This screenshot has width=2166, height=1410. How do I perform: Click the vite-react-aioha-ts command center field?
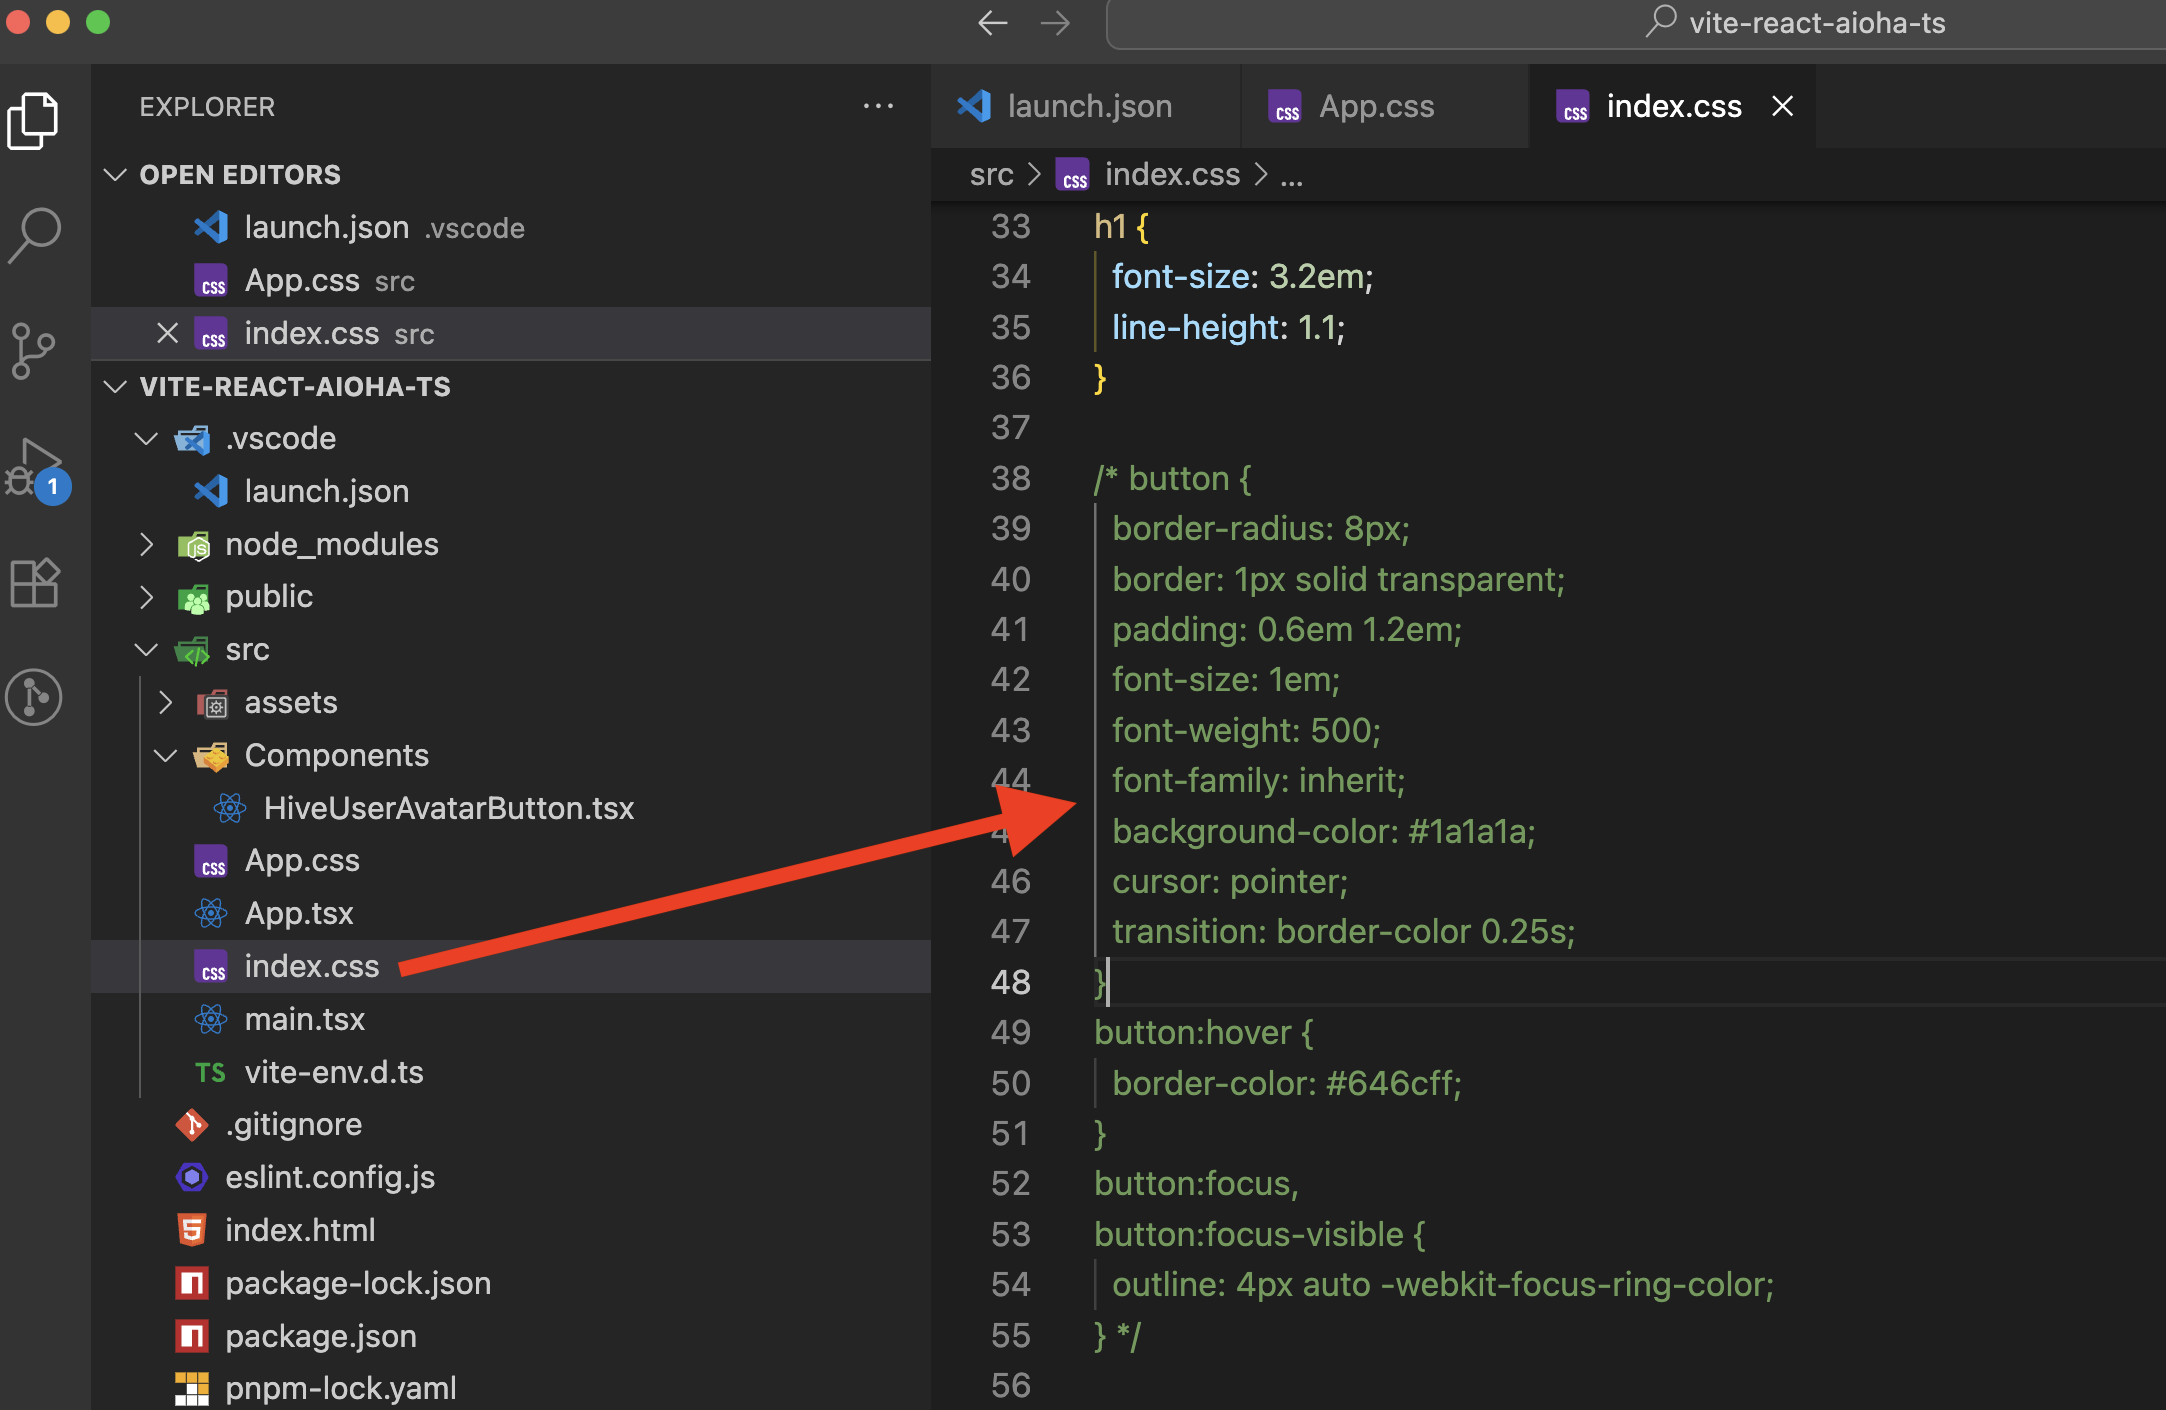click(x=1636, y=23)
